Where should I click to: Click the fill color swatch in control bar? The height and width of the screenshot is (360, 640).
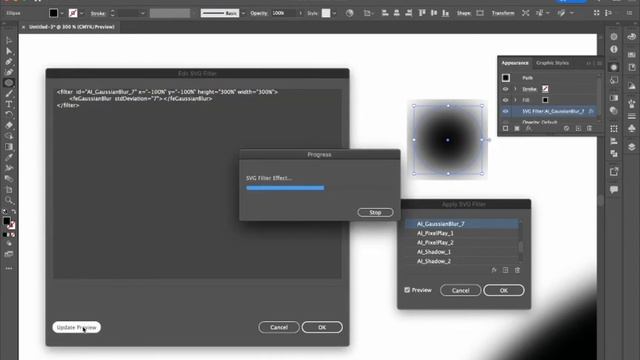pos(53,13)
